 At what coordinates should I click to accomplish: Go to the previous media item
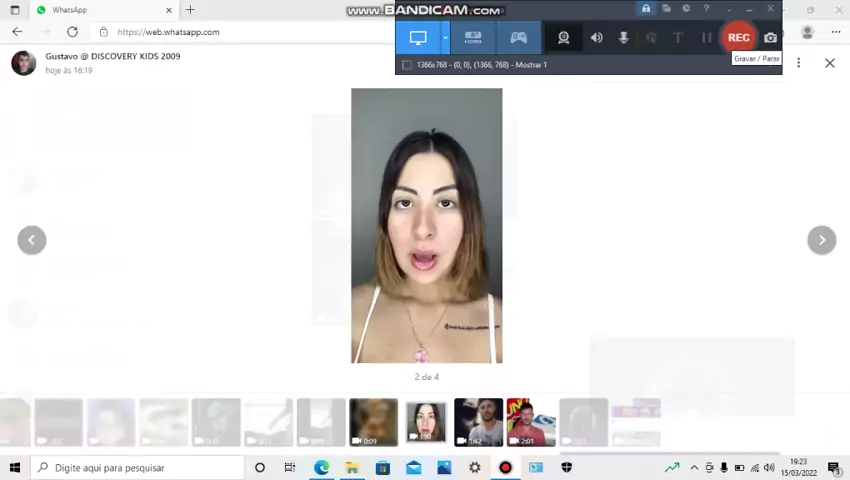click(32, 240)
